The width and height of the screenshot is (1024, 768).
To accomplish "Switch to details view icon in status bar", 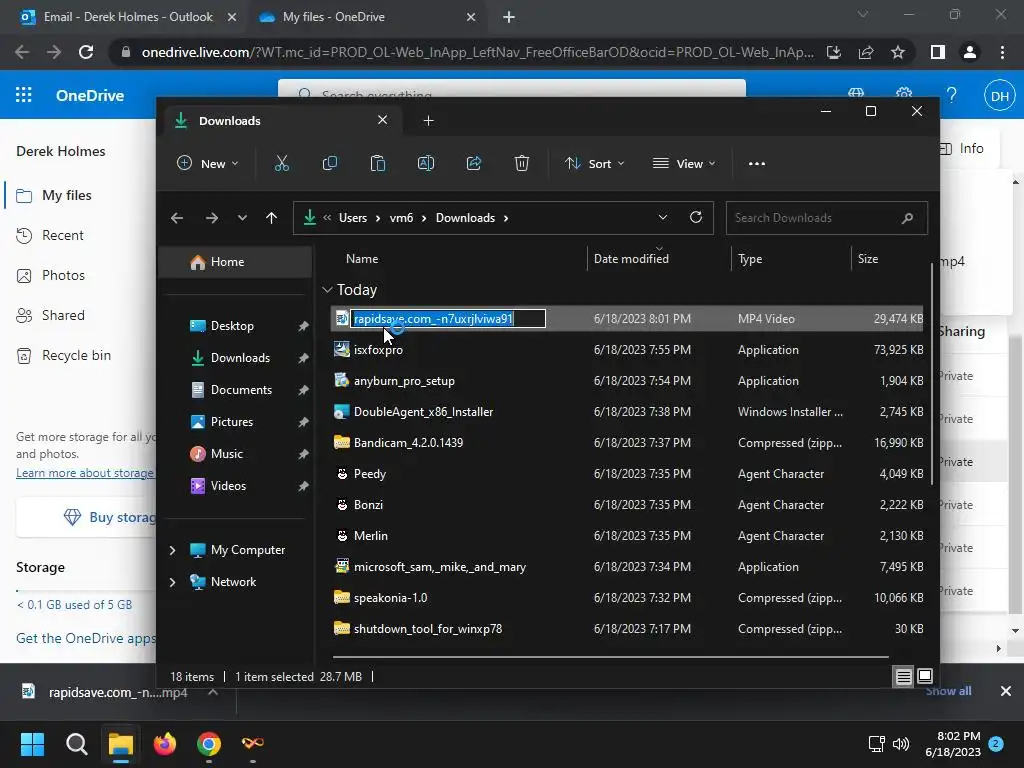I will [903, 677].
